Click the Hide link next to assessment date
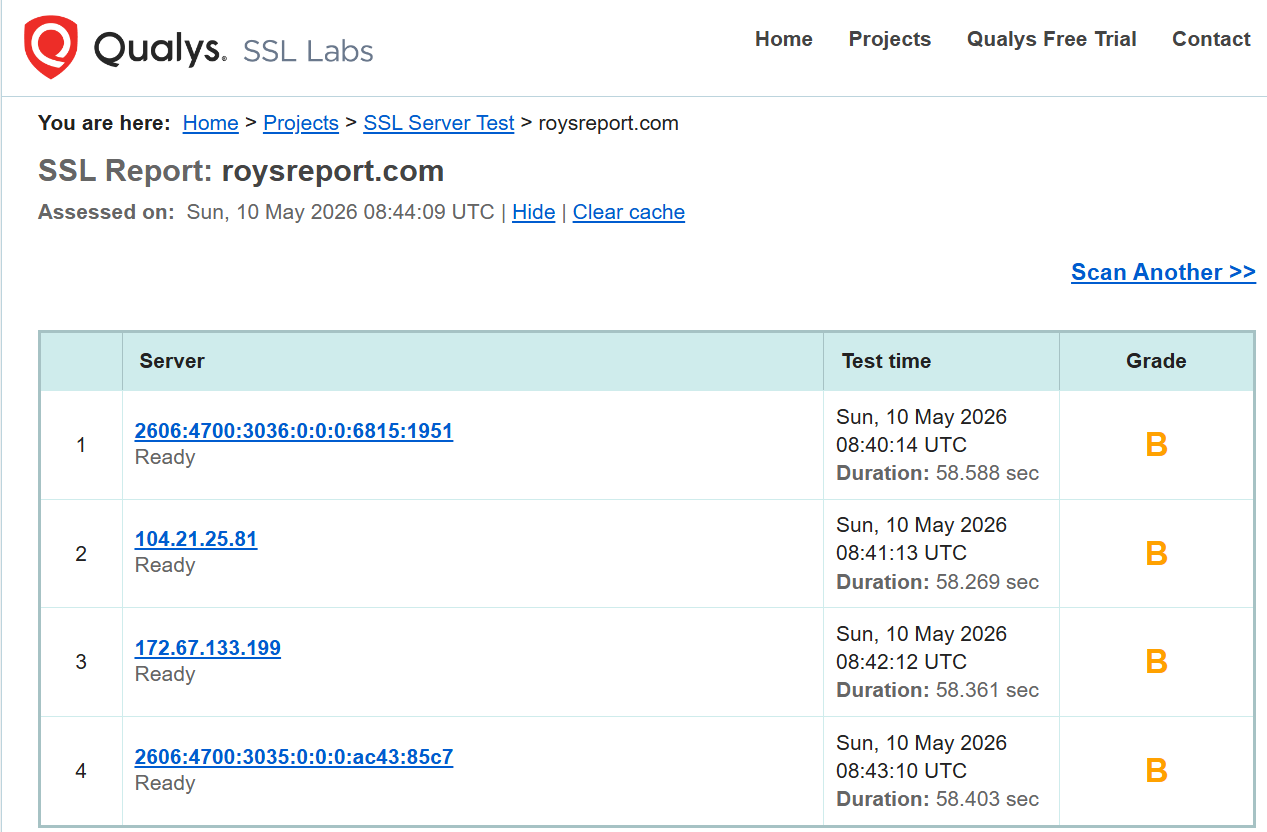1267x832 pixels. pyautogui.click(x=533, y=212)
